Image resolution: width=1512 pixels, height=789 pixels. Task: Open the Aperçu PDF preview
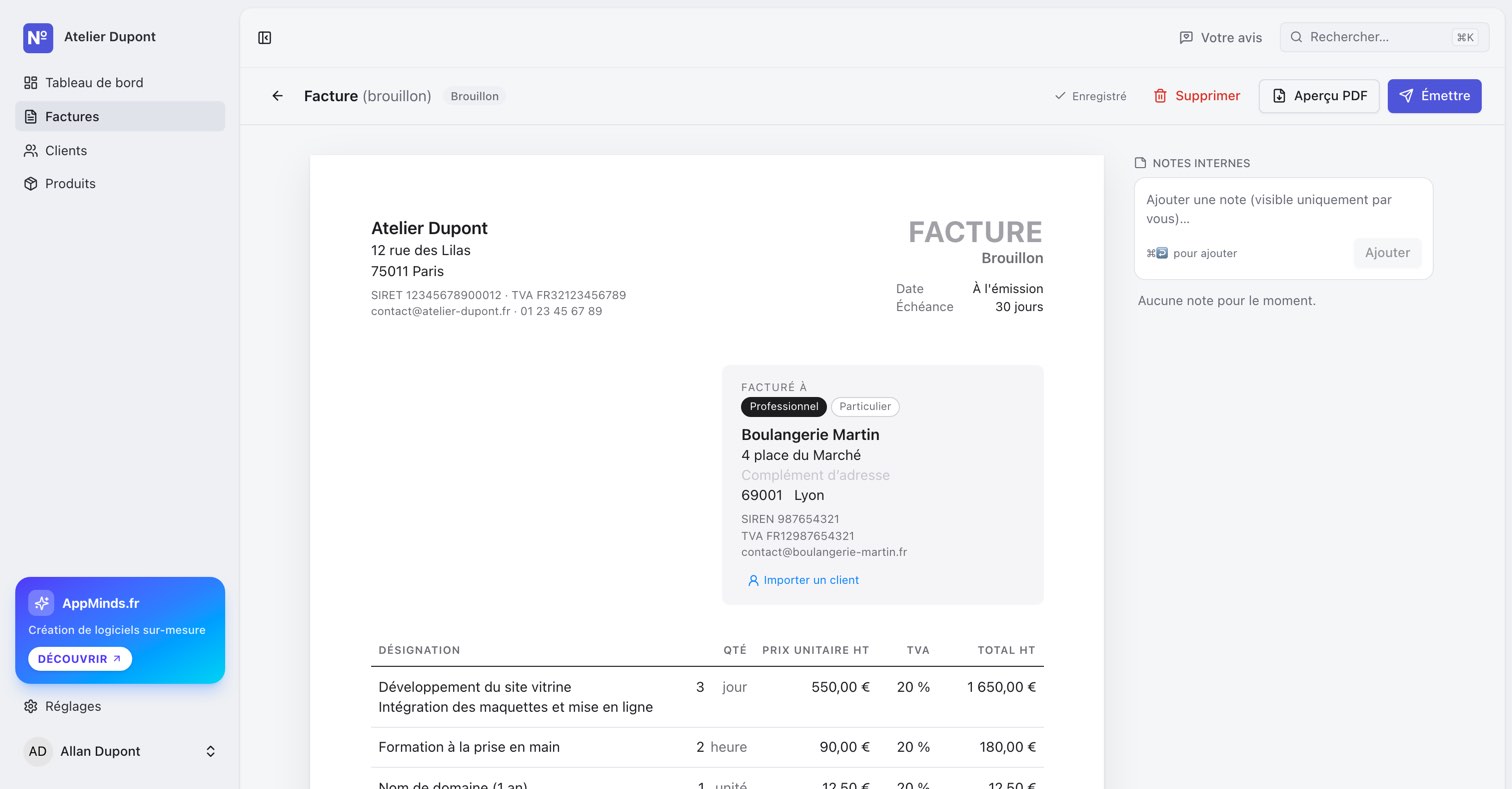[1319, 96]
